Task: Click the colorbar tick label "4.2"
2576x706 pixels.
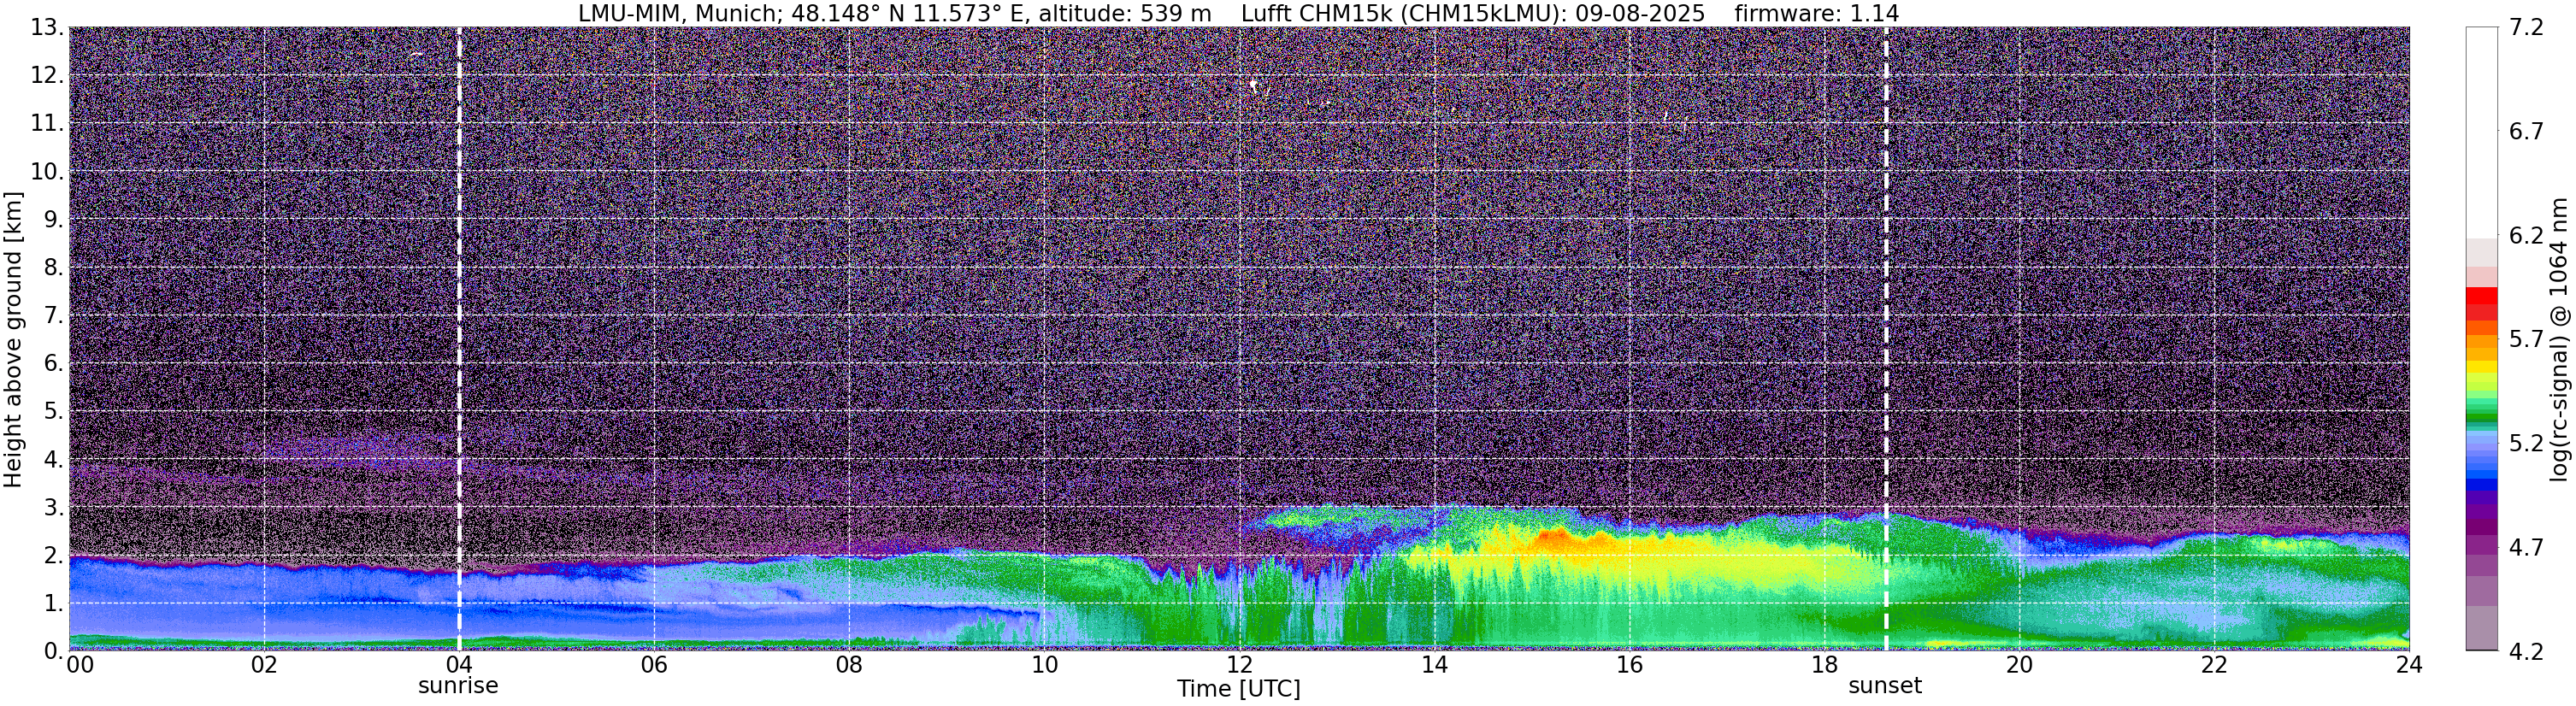Action: pos(2526,652)
